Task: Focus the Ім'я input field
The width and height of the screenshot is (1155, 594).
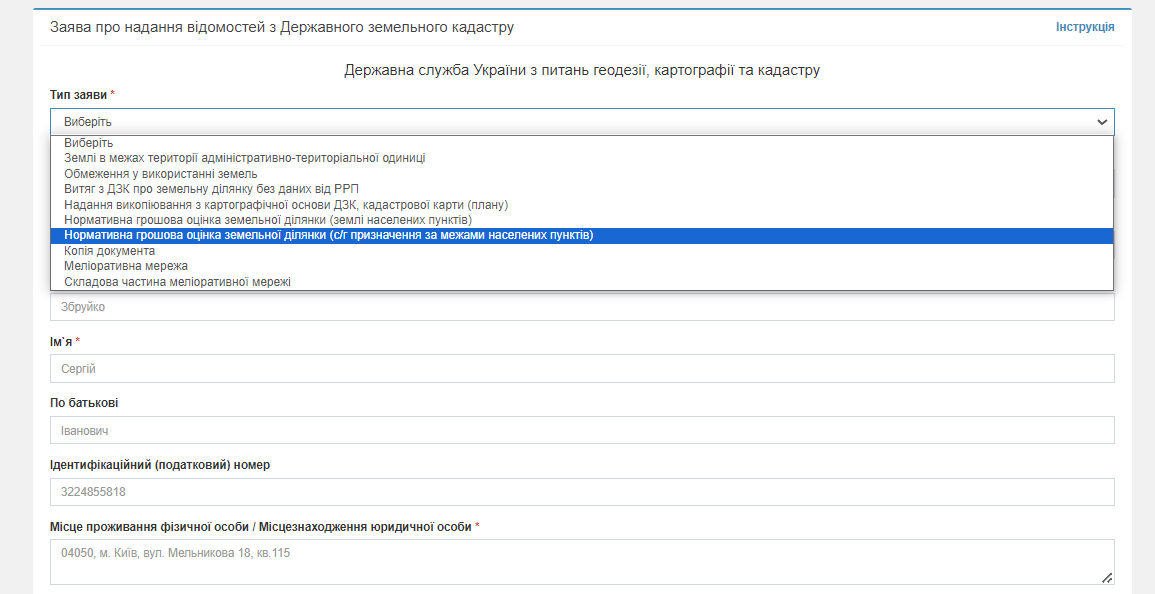Action: pyautogui.click(x=582, y=369)
